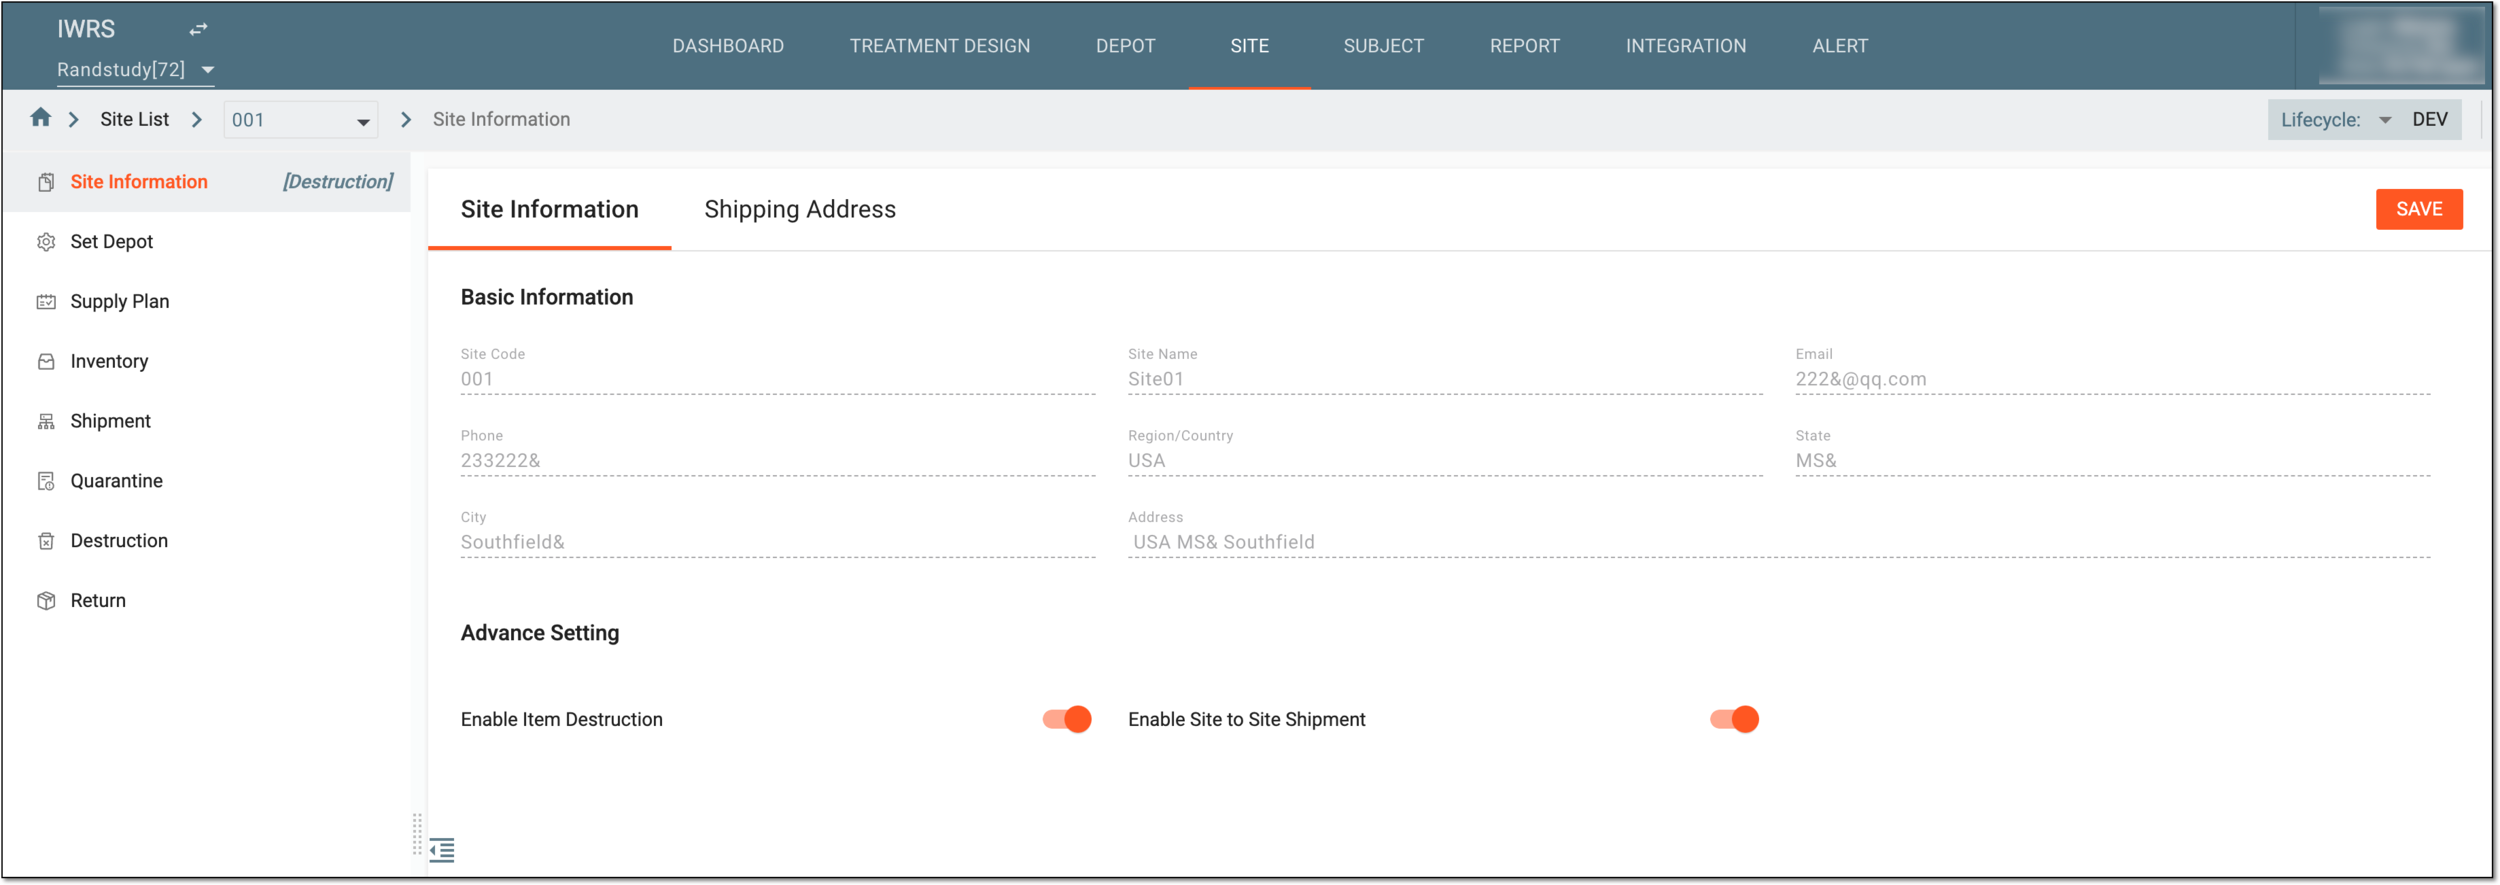Click the Set Depot gear icon
Screen dimensions: 2500x885
click(46, 242)
